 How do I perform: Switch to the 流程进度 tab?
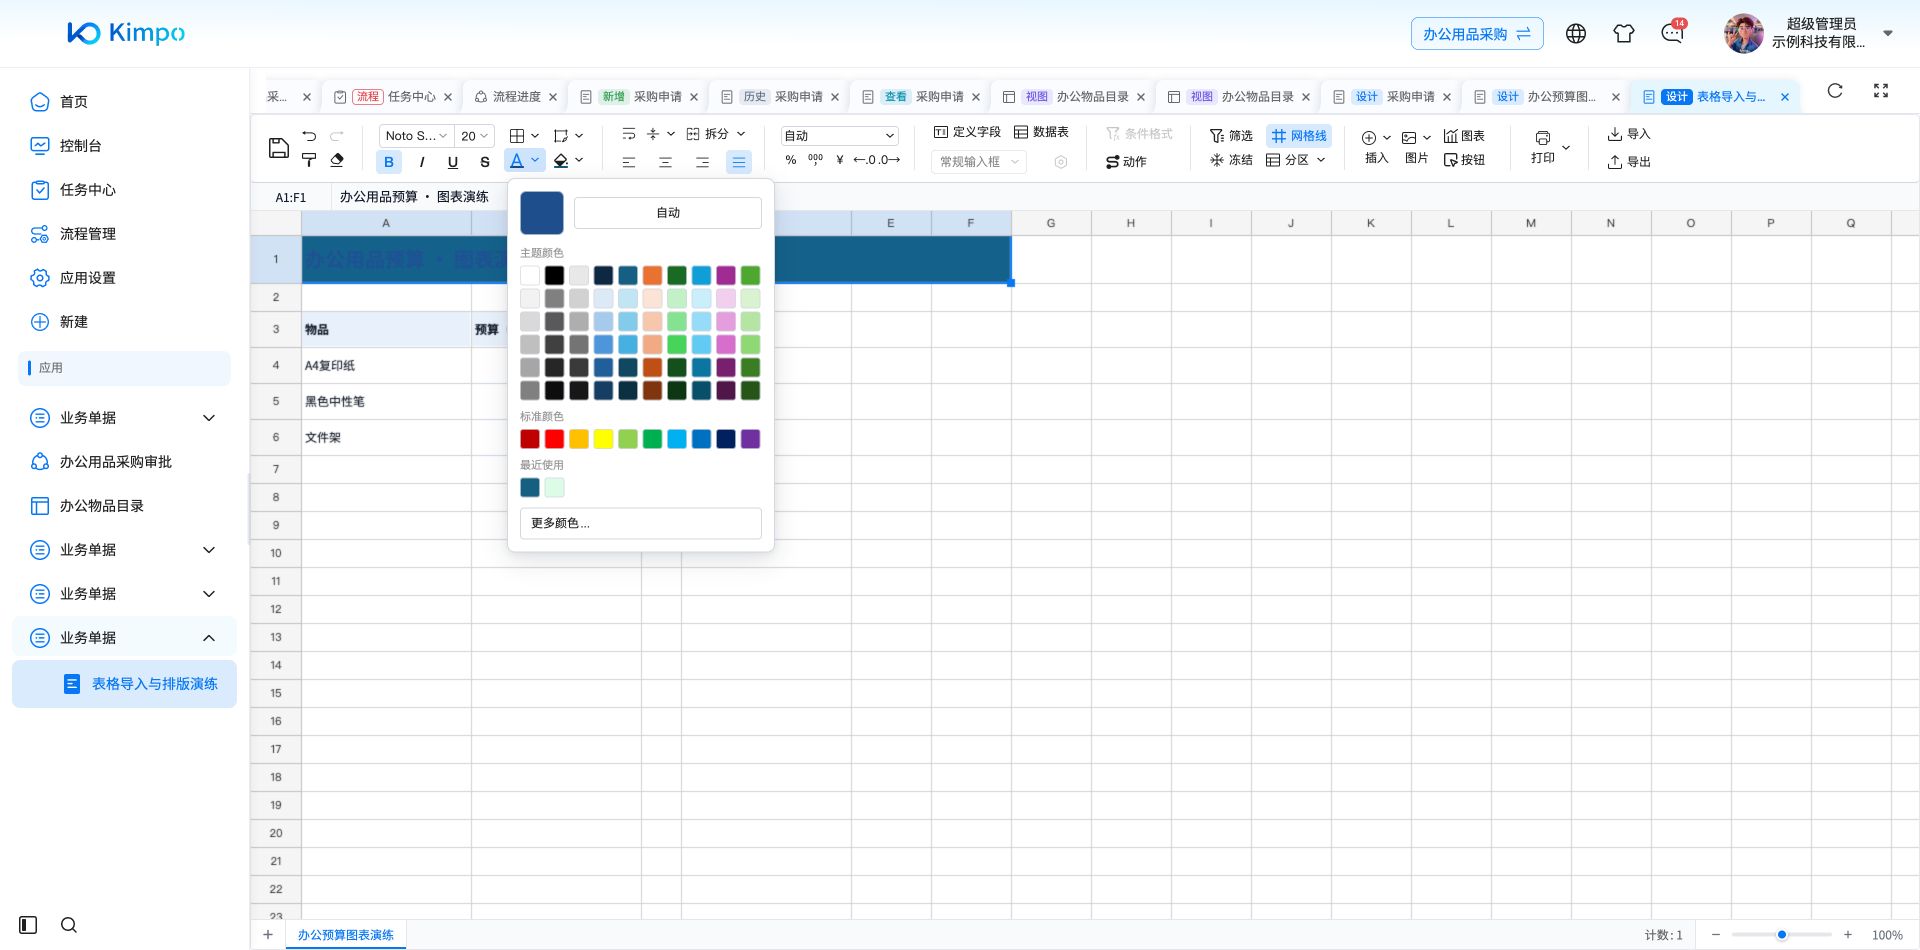pyautogui.click(x=516, y=97)
